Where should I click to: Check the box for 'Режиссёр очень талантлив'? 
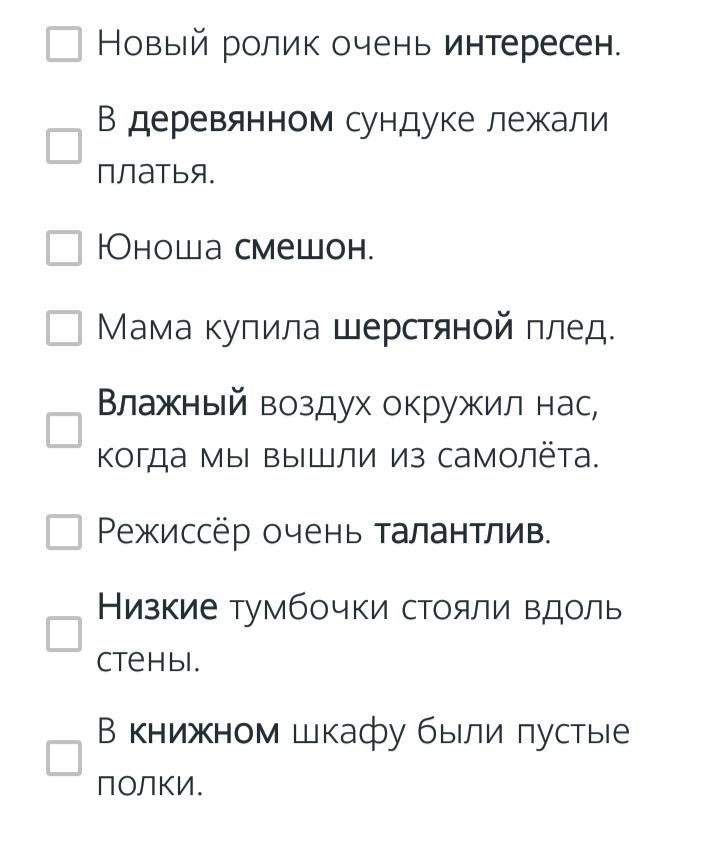(64, 532)
